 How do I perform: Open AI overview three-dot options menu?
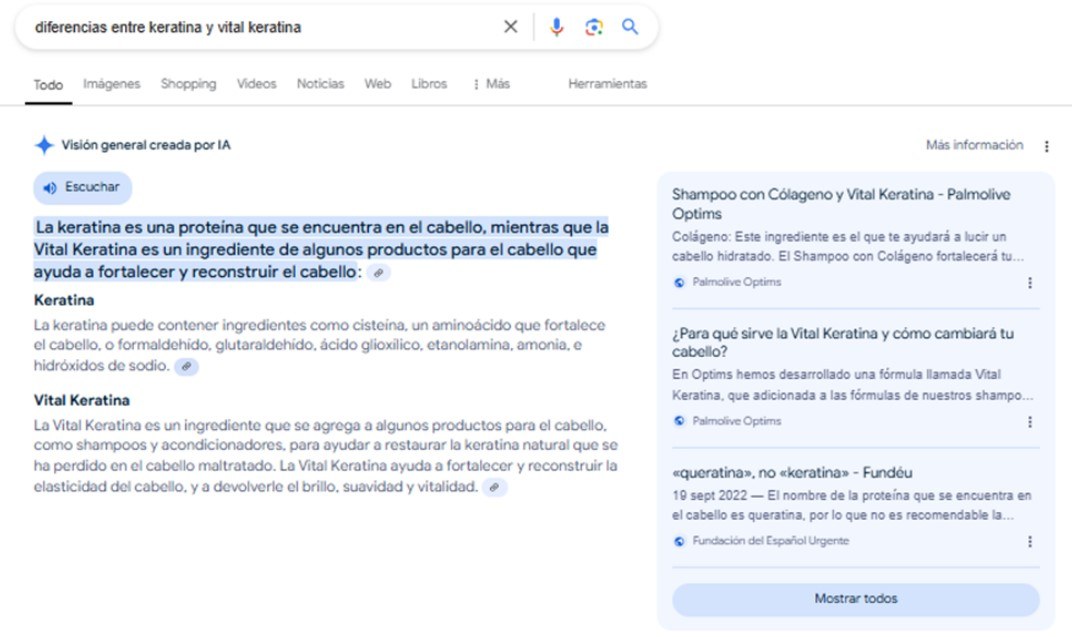pyautogui.click(x=1046, y=146)
